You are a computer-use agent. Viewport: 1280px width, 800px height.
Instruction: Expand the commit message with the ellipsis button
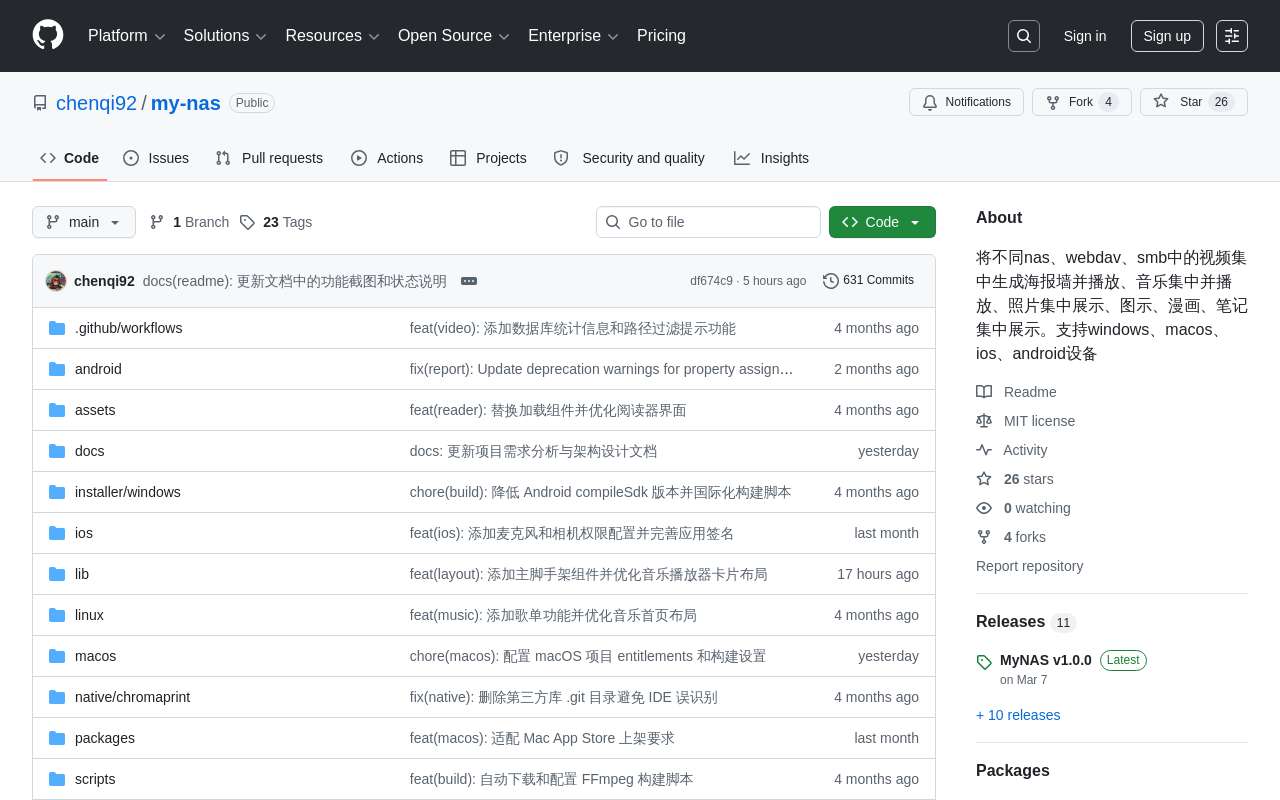(x=468, y=281)
